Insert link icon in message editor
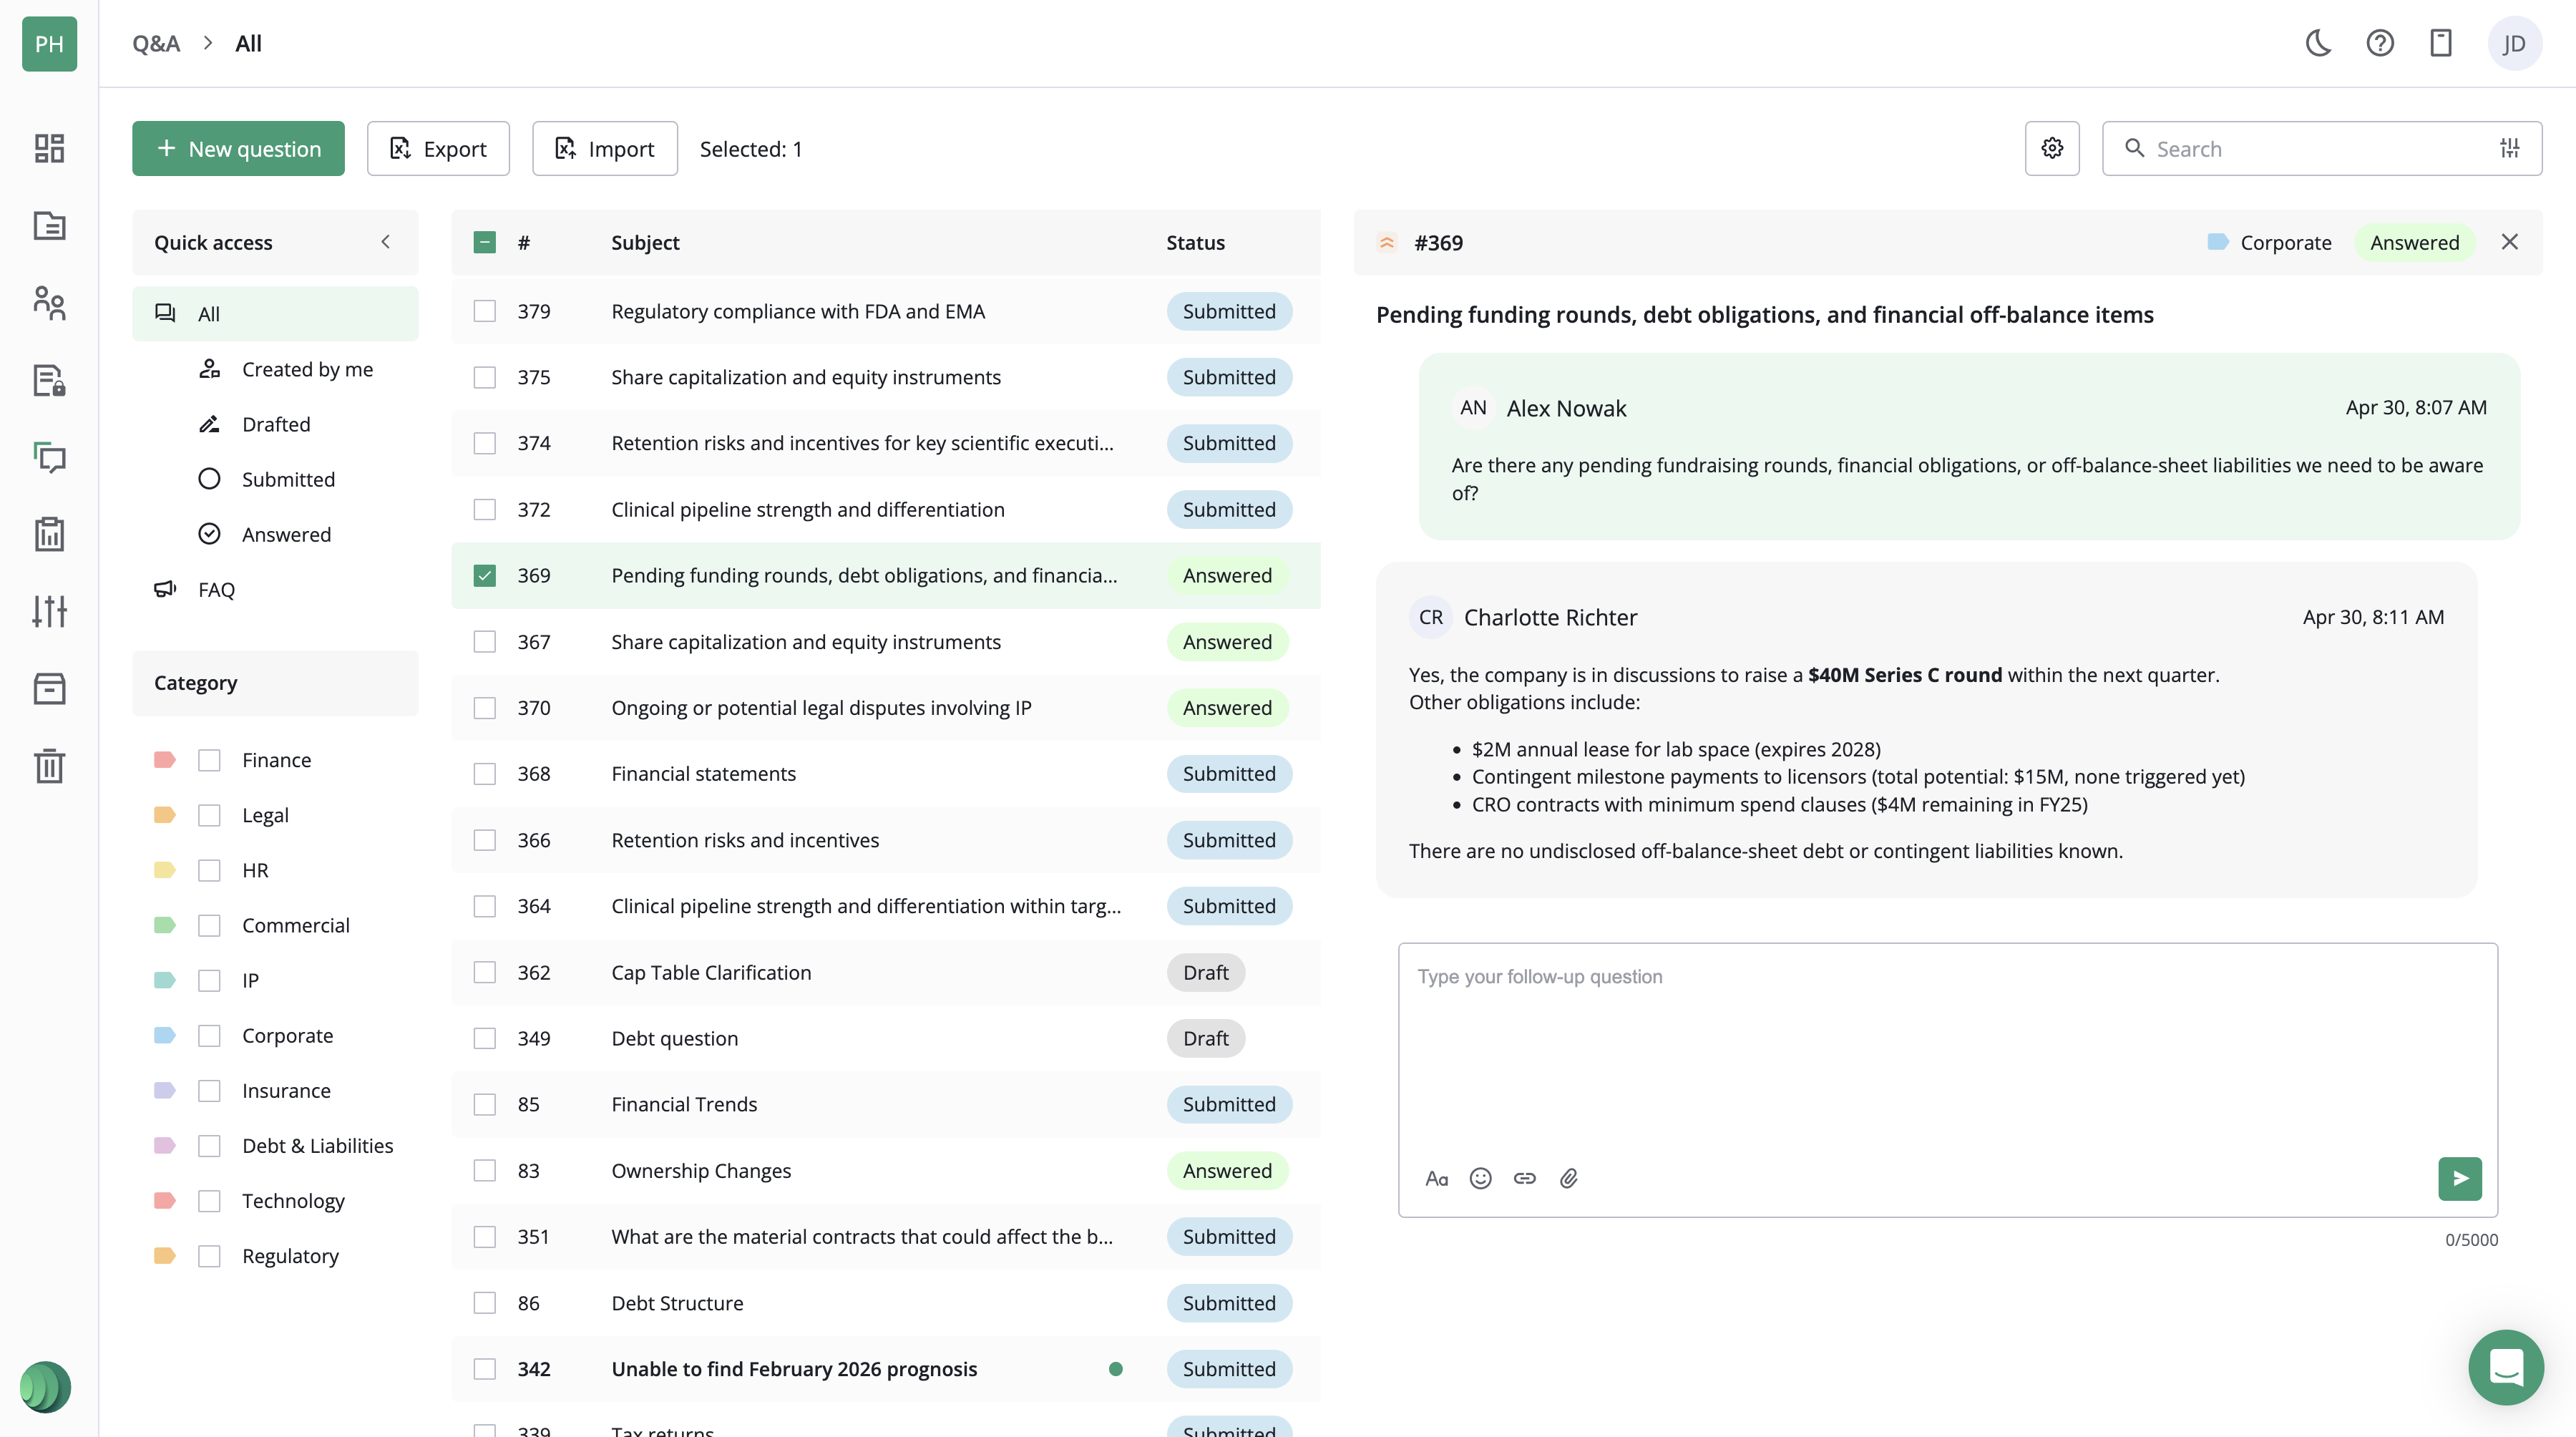The image size is (2576, 1437). pyautogui.click(x=1524, y=1178)
